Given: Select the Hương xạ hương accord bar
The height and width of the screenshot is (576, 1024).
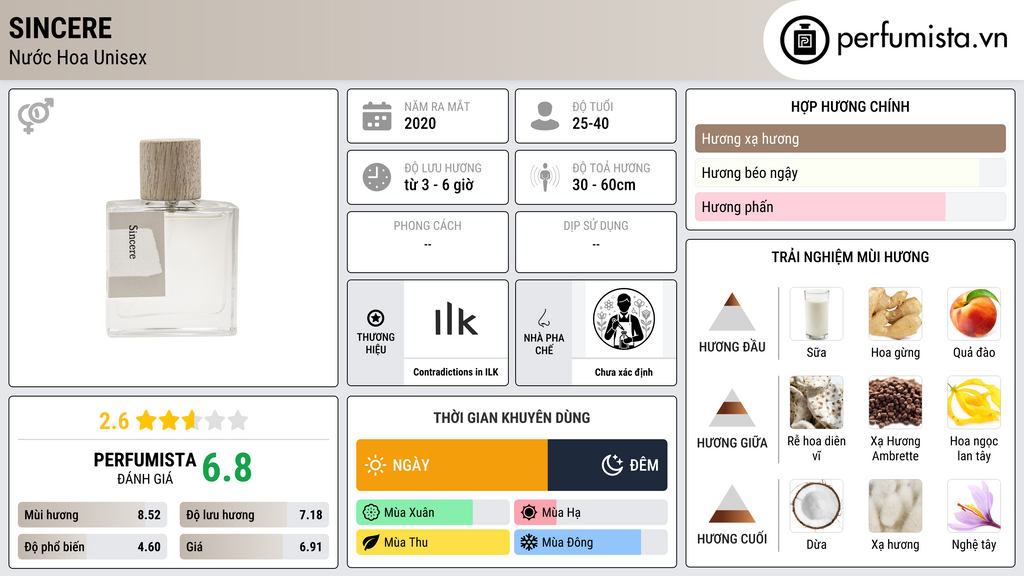Looking at the screenshot, I should [x=850, y=138].
